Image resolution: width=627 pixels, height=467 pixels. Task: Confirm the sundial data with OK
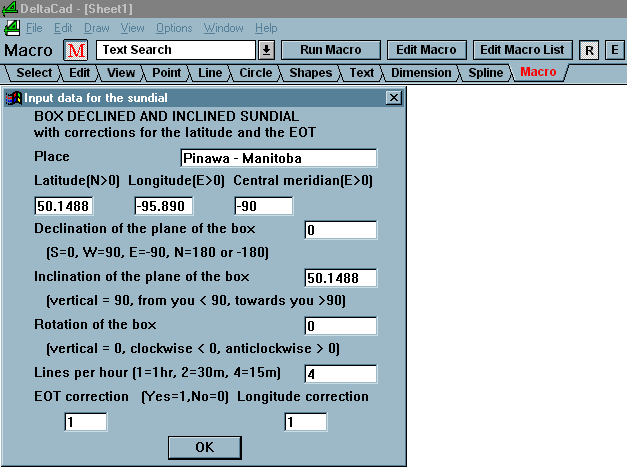[204, 446]
